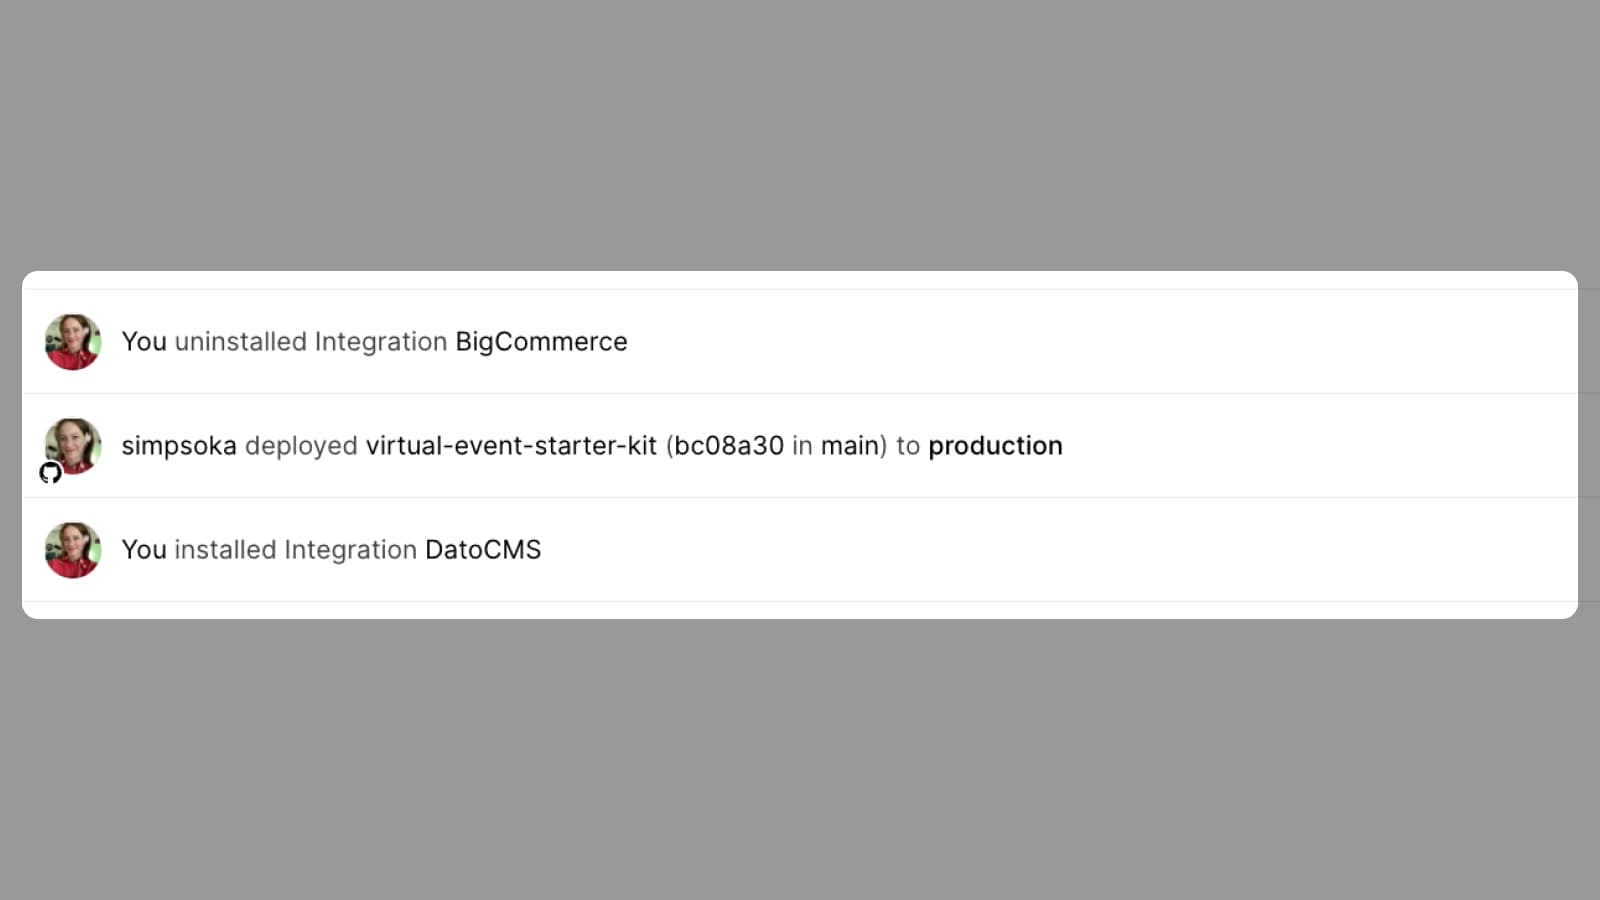The width and height of the screenshot is (1600, 900).
Task: Click the dimmed backdrop above the activity panel
Action: tap(800, 130)
